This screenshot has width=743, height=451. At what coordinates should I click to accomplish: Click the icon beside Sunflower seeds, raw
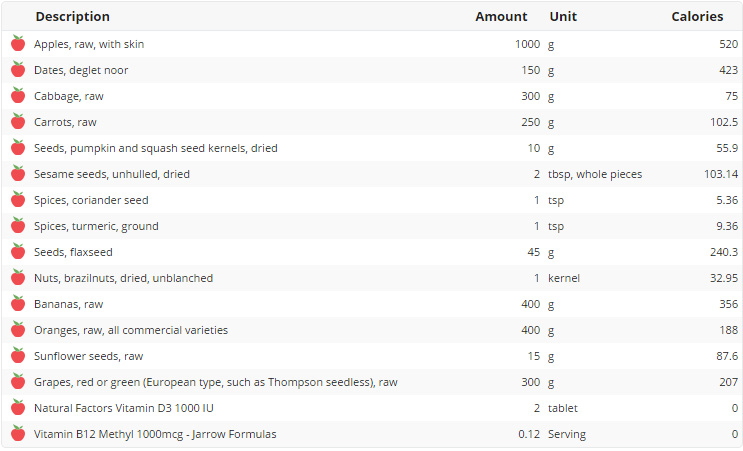click(18, 356)
